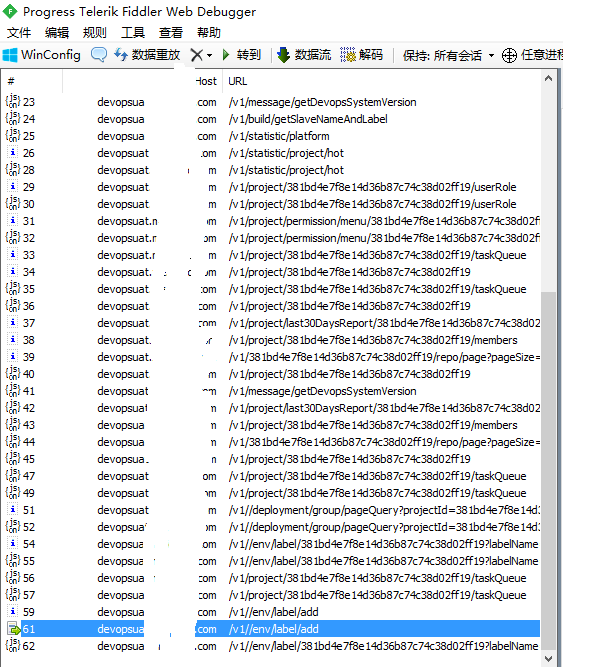615x667 pixels.
Task: Click the scrollbar down arrow
Action: coord(549,659)
